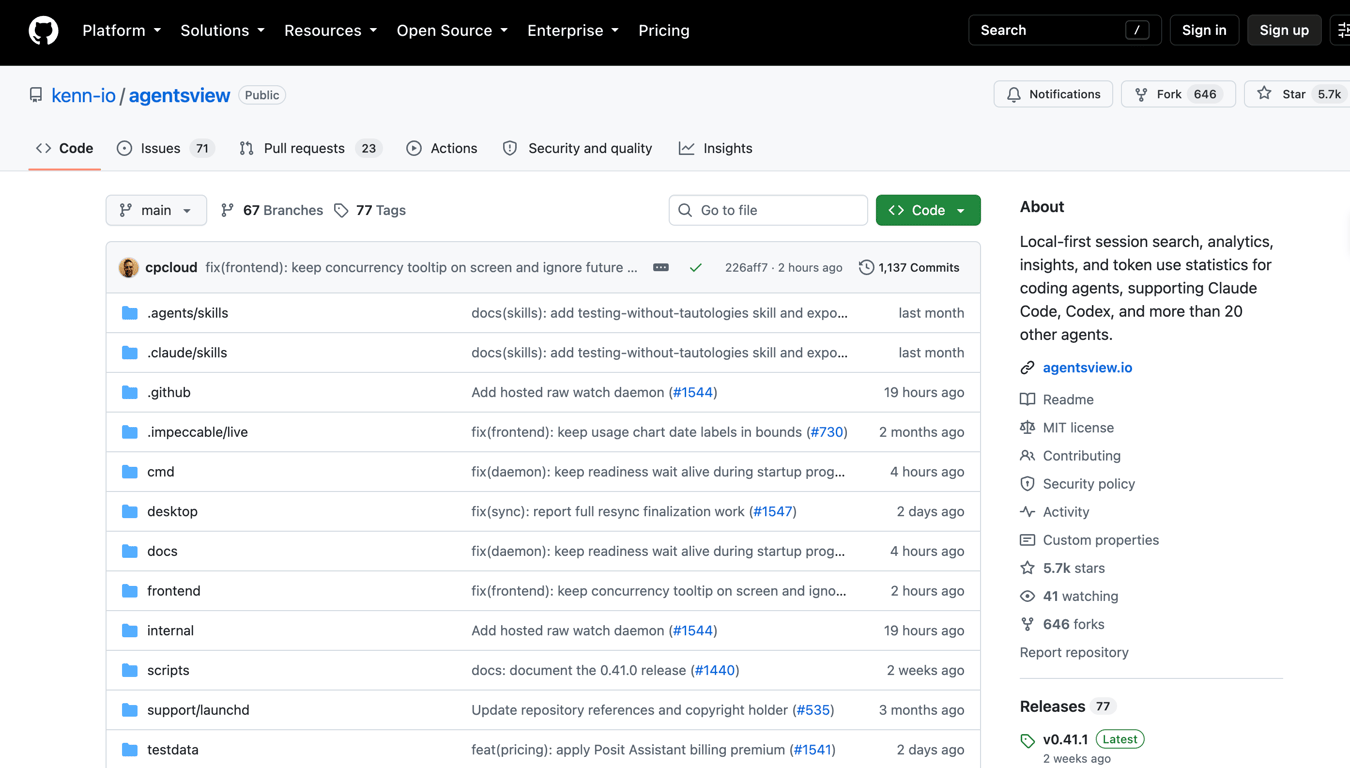Click the eye icon beside 41 watching
1350x768 pixels.
click(1027, 596)
